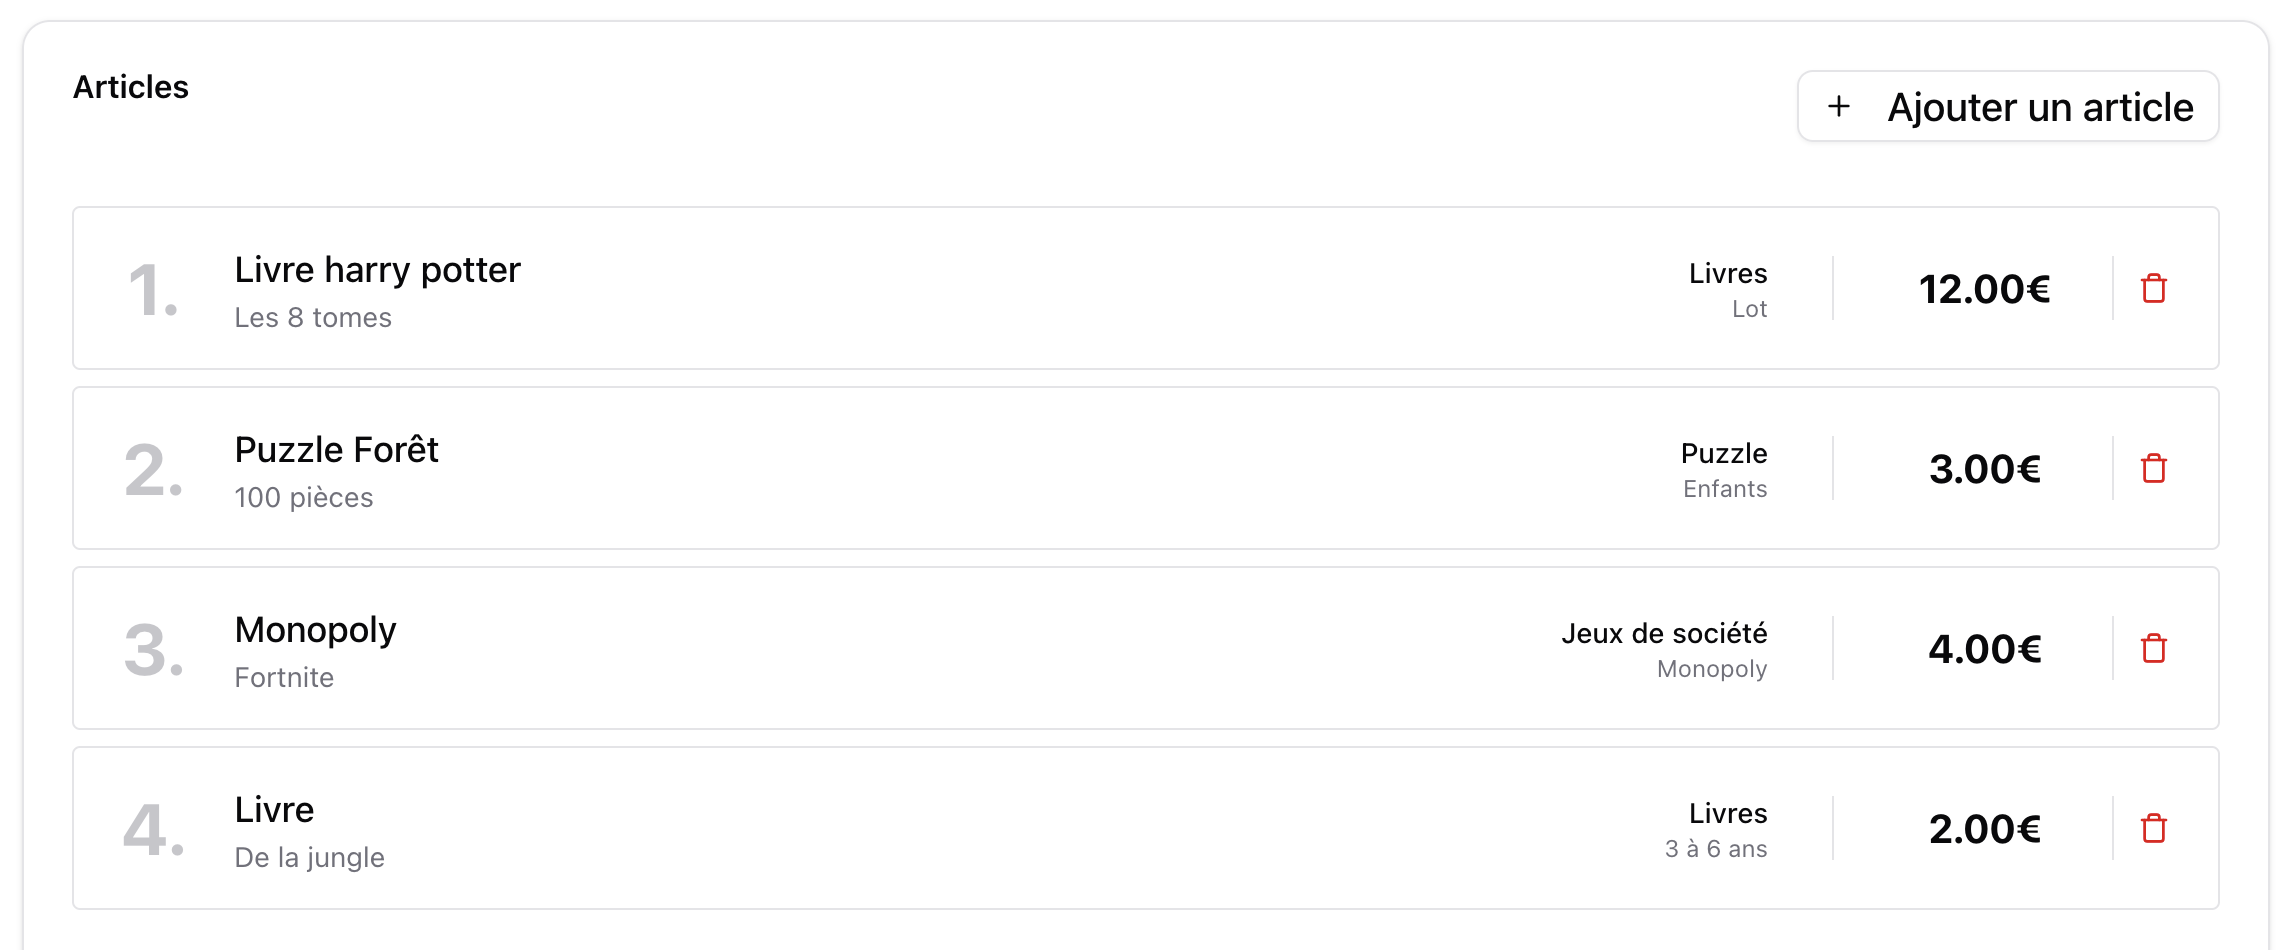Viewport: 2286px width, 950px height.
Task: Select the 4.00€ price value
Action: 1984,649
